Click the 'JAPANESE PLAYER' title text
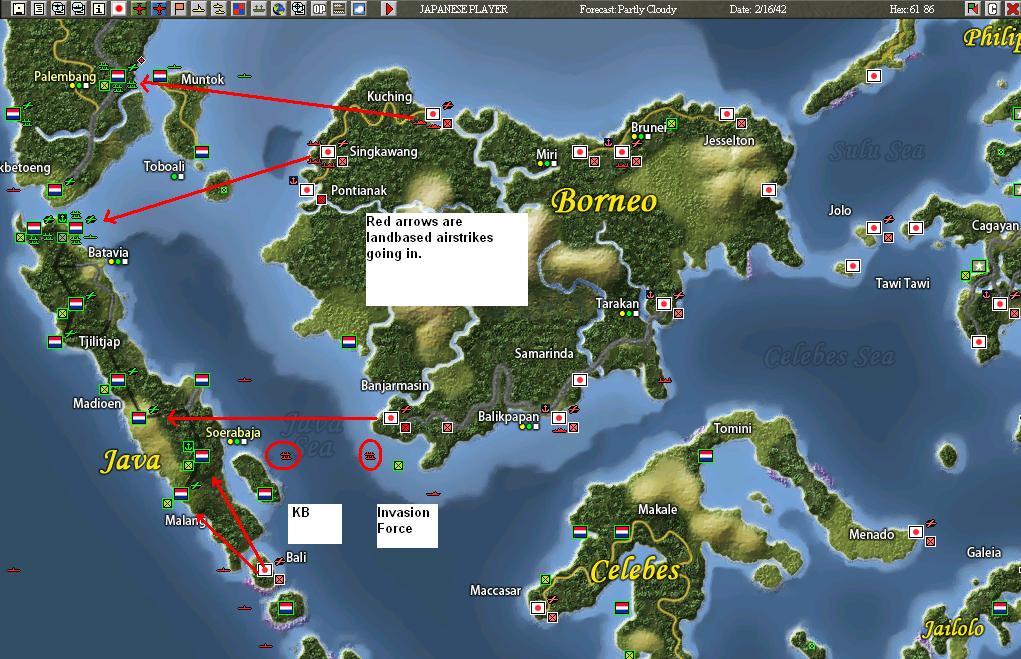The height and width of the screenshot is (659, 1021). [464, 9]
